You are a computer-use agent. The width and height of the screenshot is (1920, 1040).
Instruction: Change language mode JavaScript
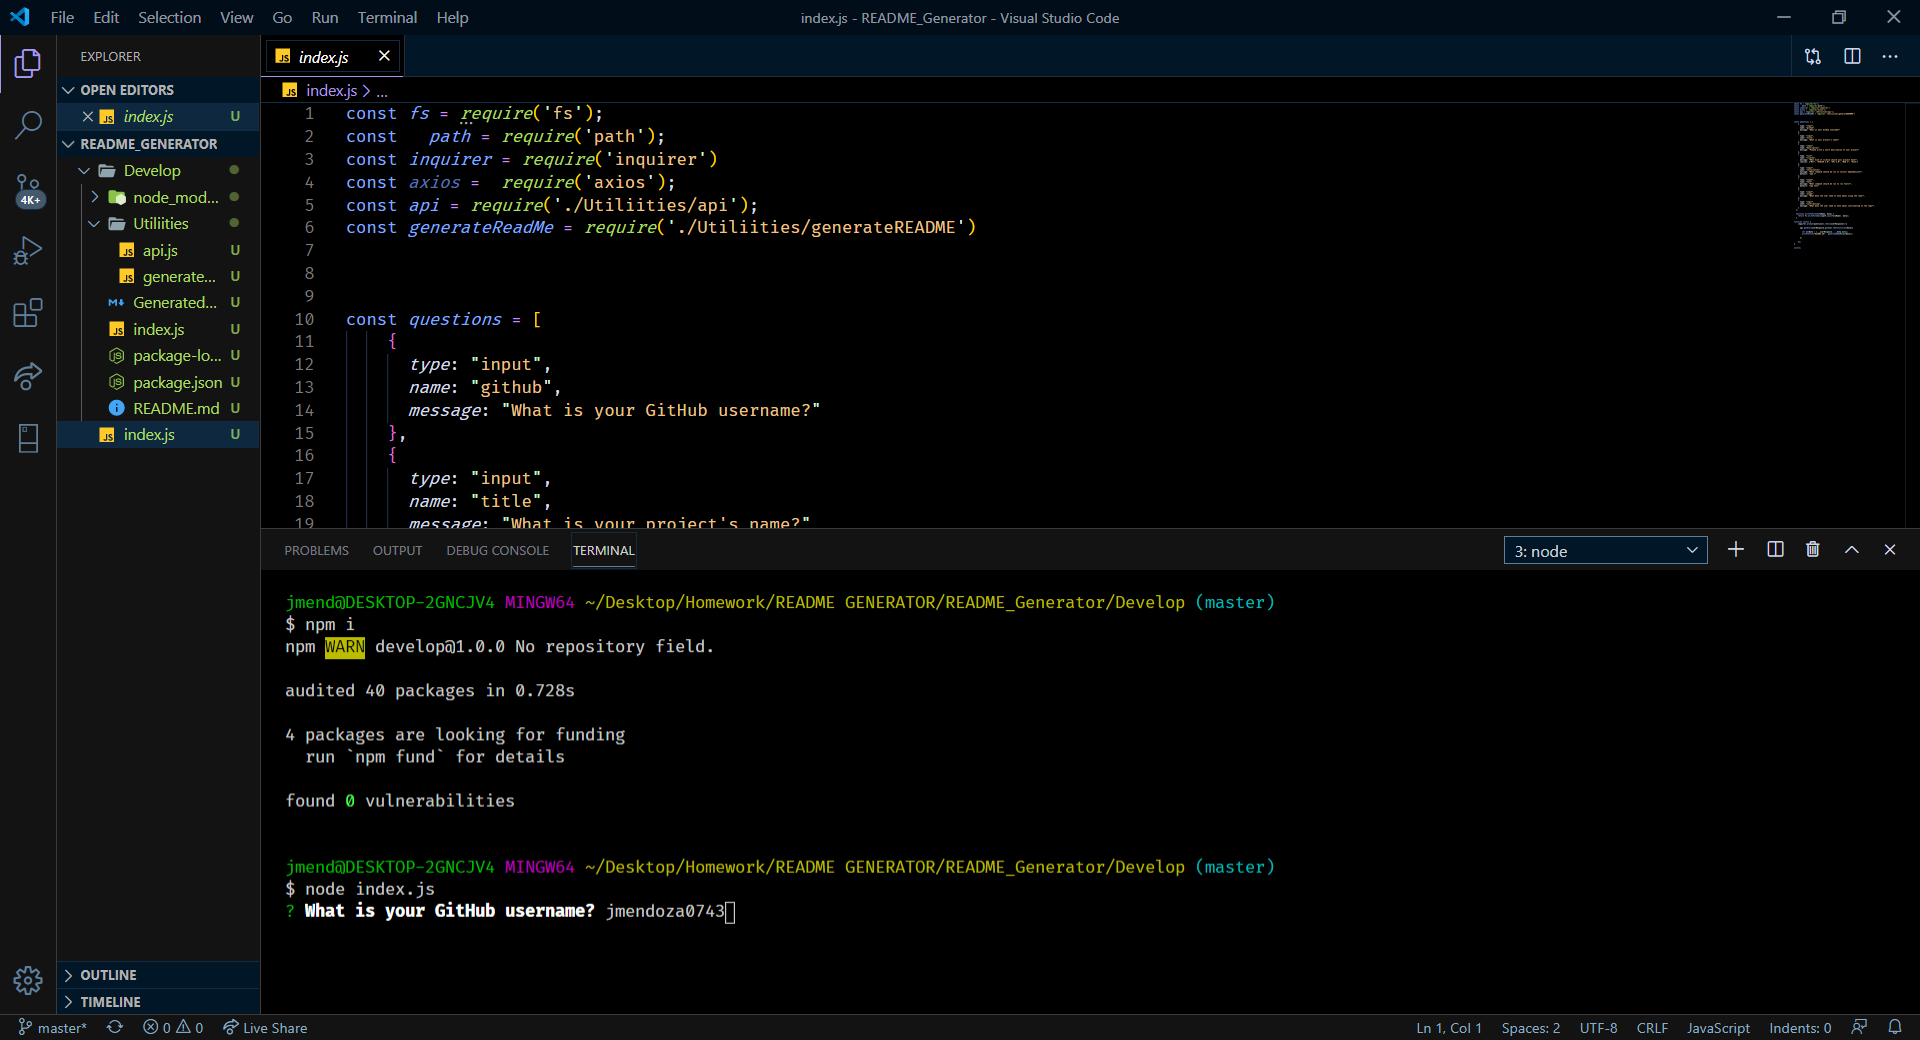pyautogui.click(x=1718, y=1027)
